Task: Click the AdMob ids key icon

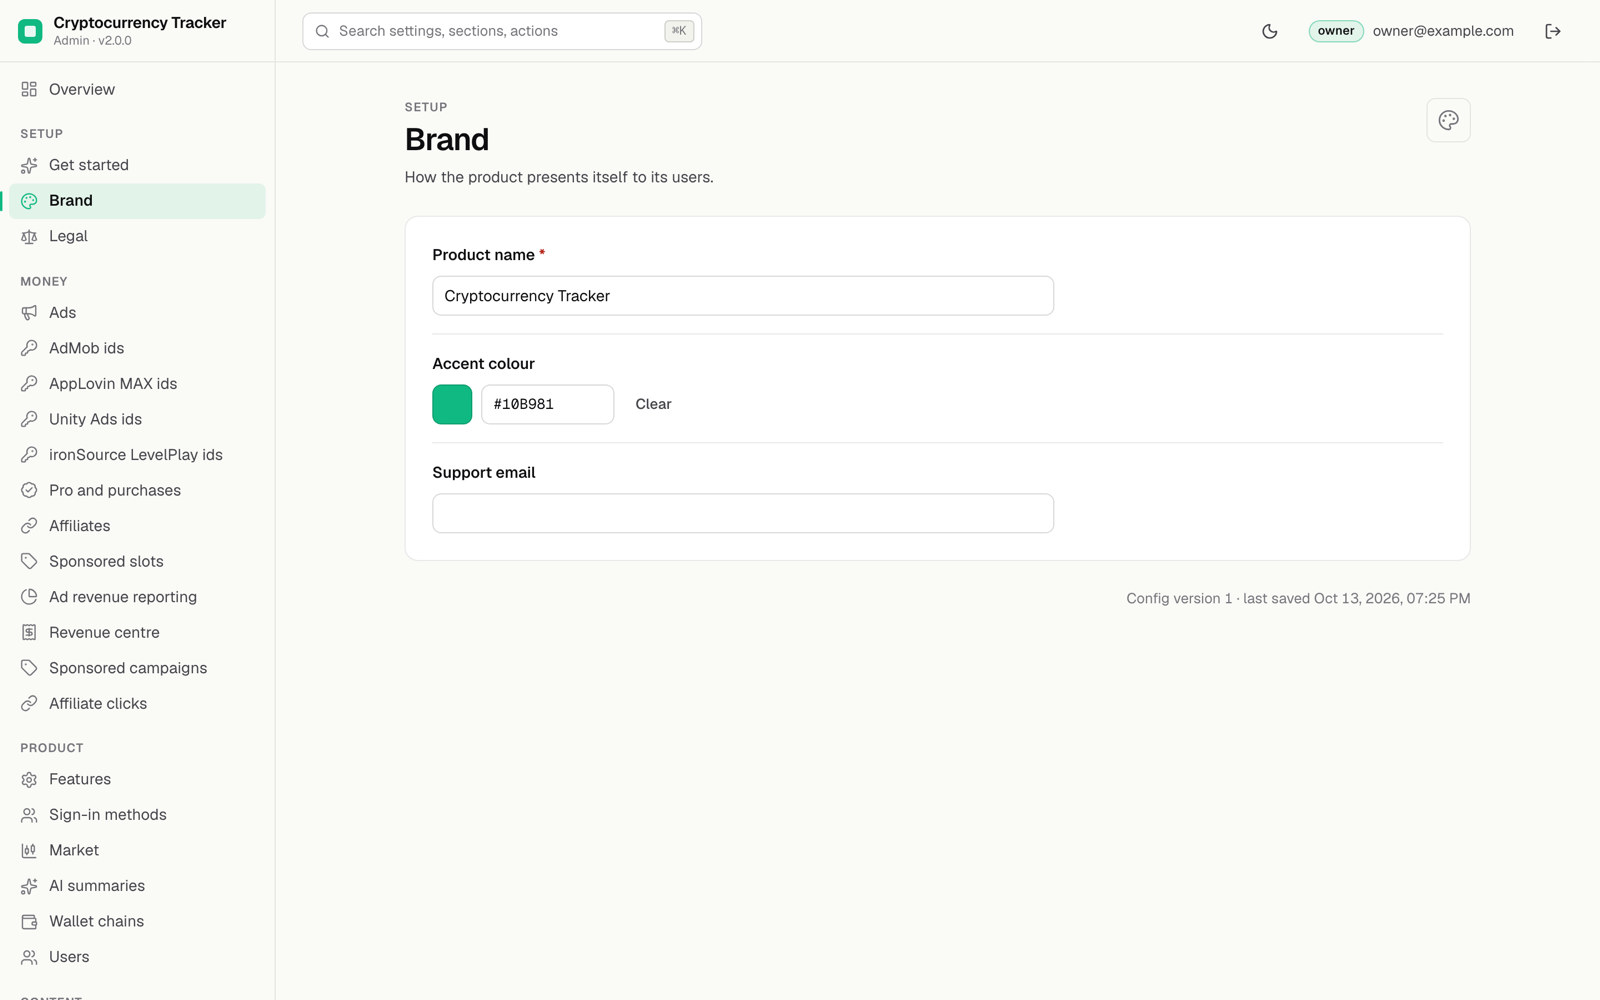Action: [x=29, y=348]
